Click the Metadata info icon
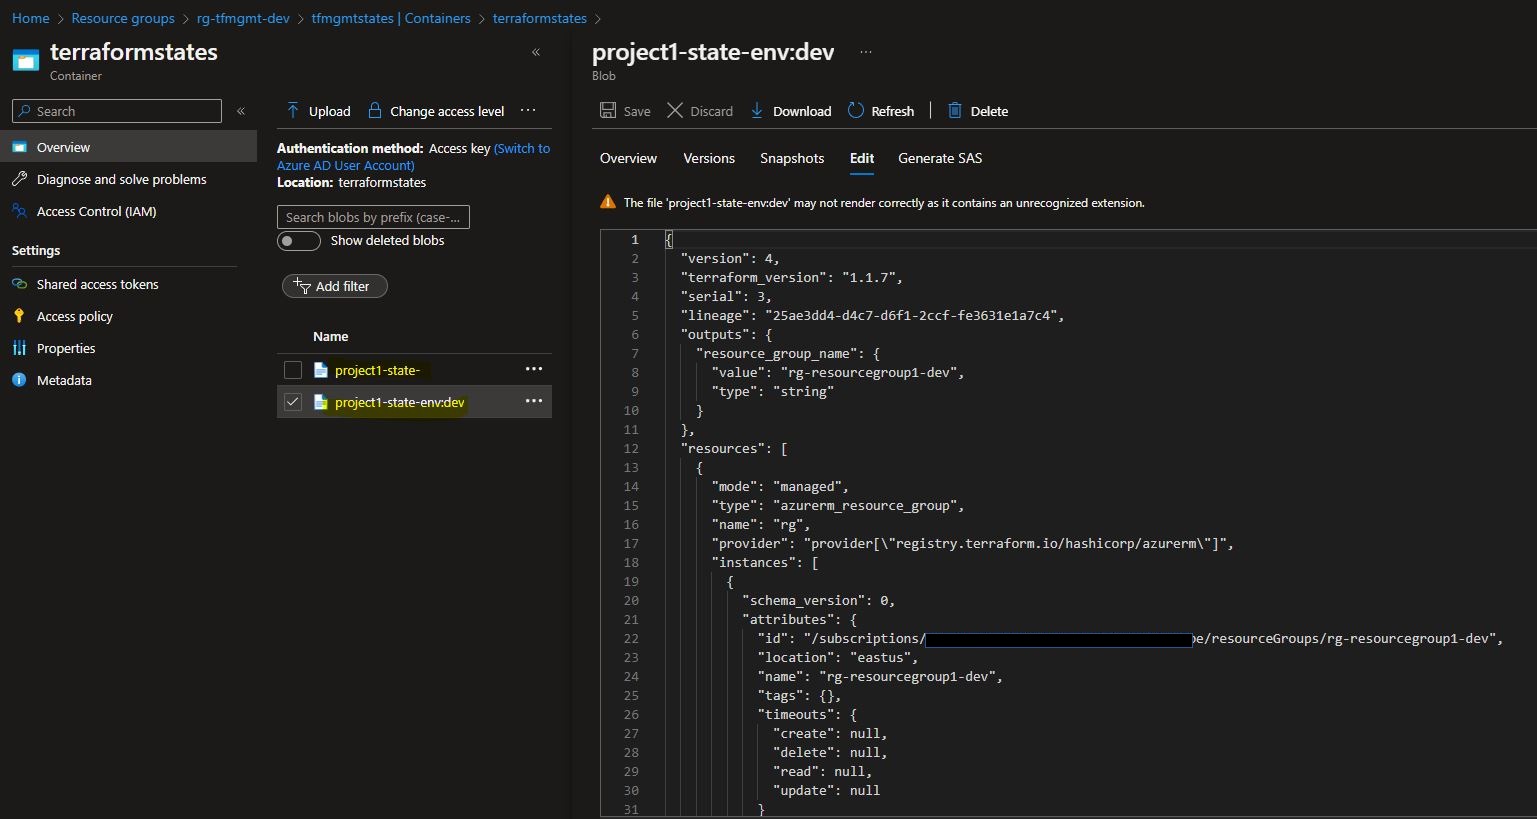 point(19,380)
